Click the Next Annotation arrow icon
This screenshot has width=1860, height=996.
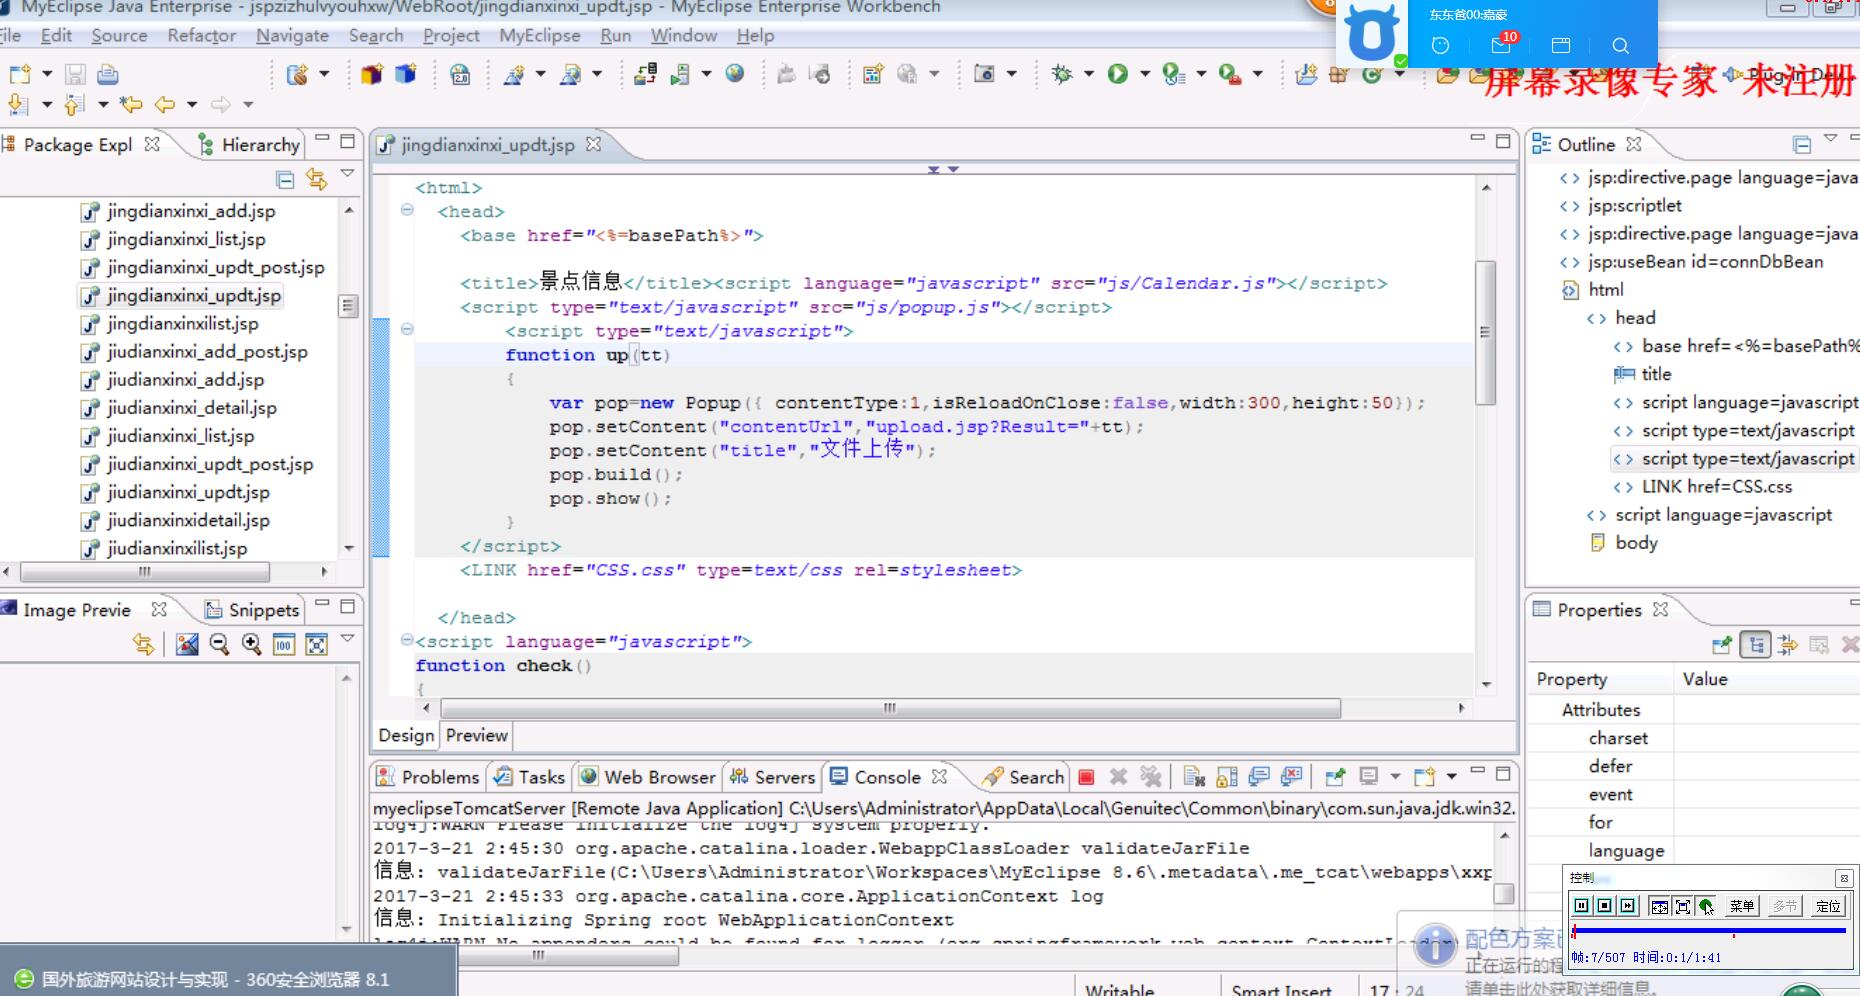[x=17, y=104]
